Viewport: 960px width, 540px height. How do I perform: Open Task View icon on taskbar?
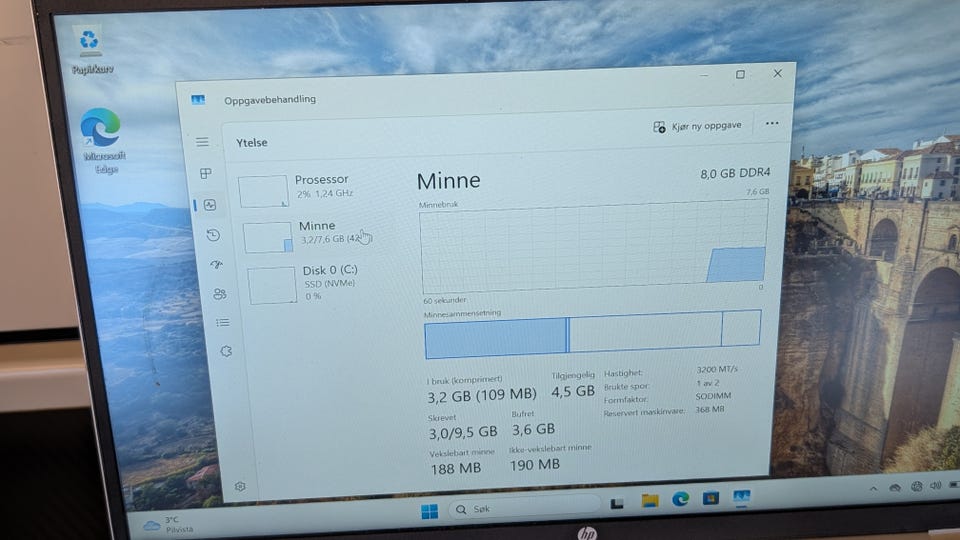pyautogui.click(x=617, y=503)
